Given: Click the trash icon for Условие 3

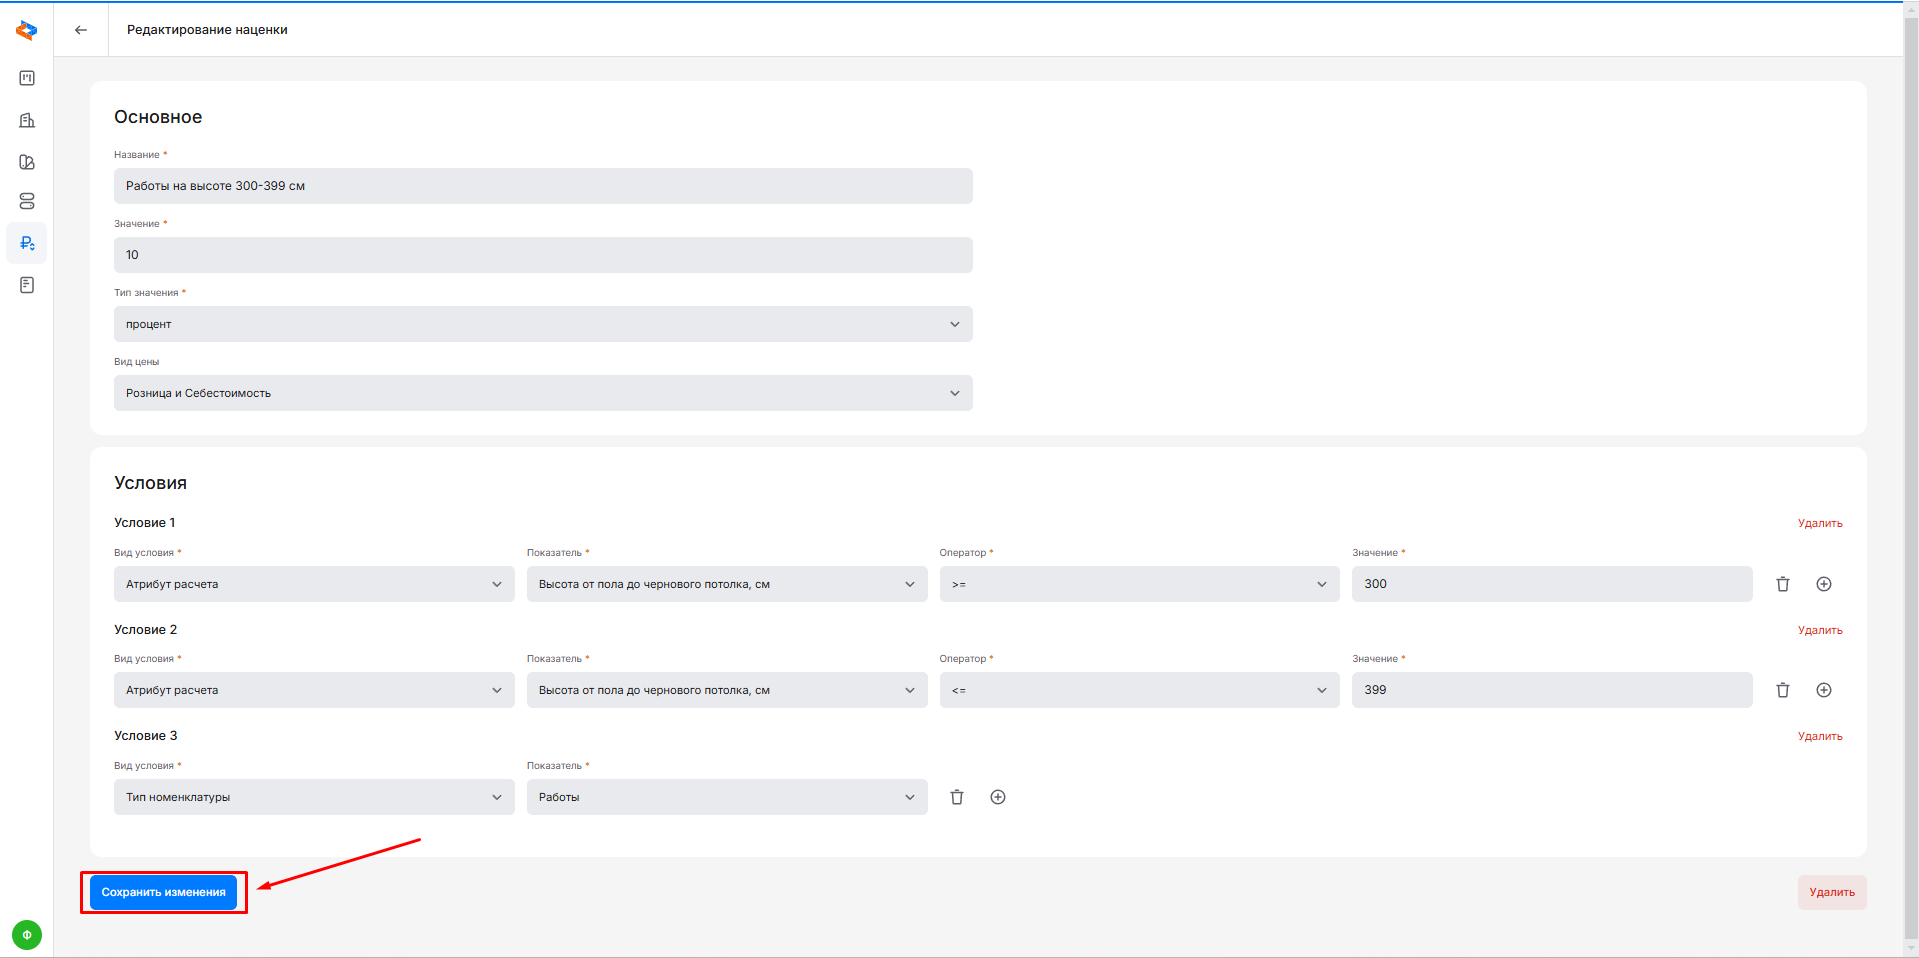Looking at the screenshot, I should (956, 797).
